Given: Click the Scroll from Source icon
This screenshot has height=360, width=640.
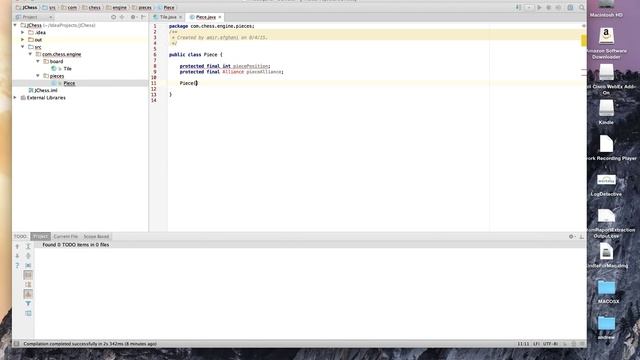Looking at the screenshot, I should click(113, 17).
